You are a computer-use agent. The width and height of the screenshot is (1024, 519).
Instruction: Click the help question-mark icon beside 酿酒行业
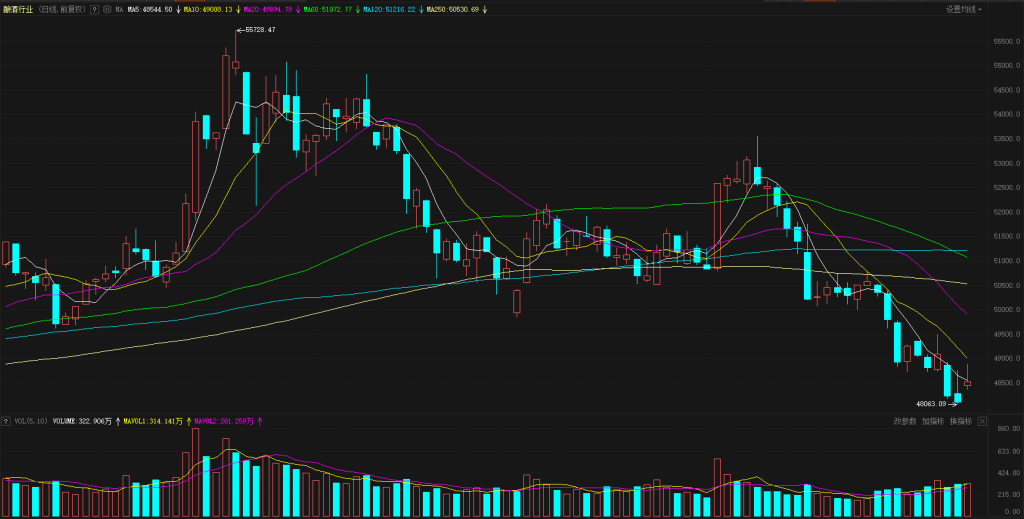tap(94, 9)
